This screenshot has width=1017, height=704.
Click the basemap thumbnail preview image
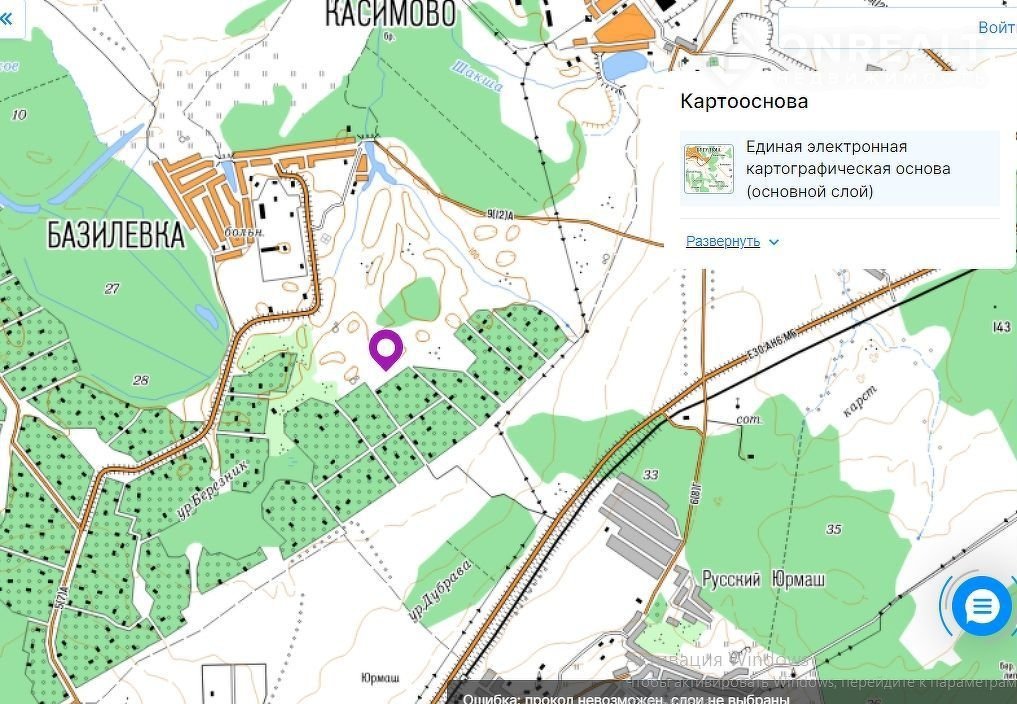click(709, 169)
